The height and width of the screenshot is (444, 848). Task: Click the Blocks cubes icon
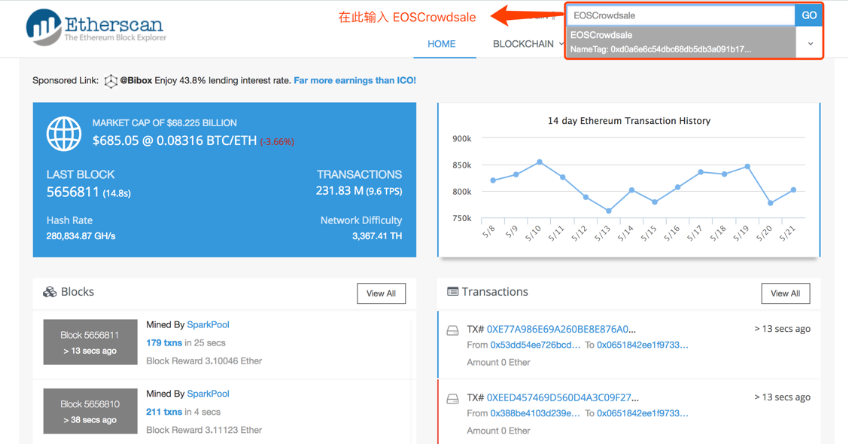[50, 292]
